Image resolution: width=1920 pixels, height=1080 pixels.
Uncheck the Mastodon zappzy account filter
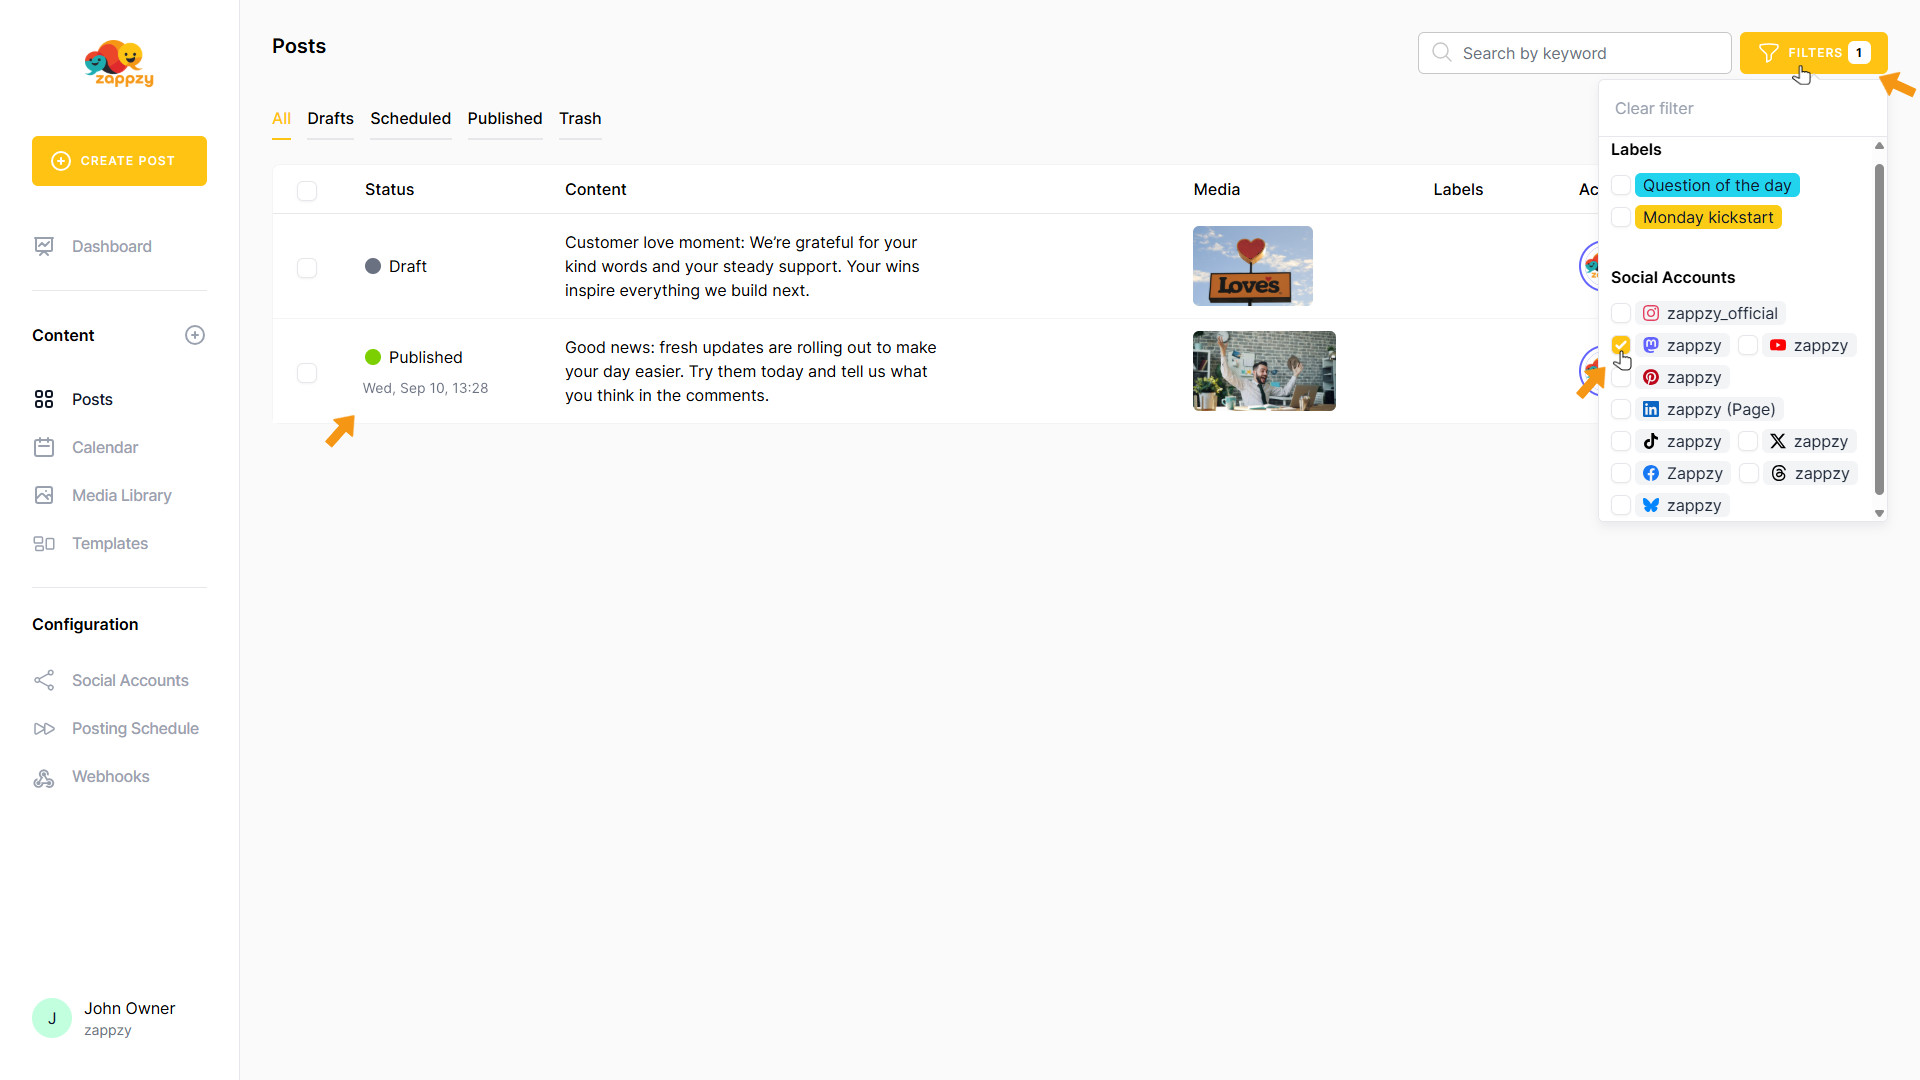(1621, 345)
